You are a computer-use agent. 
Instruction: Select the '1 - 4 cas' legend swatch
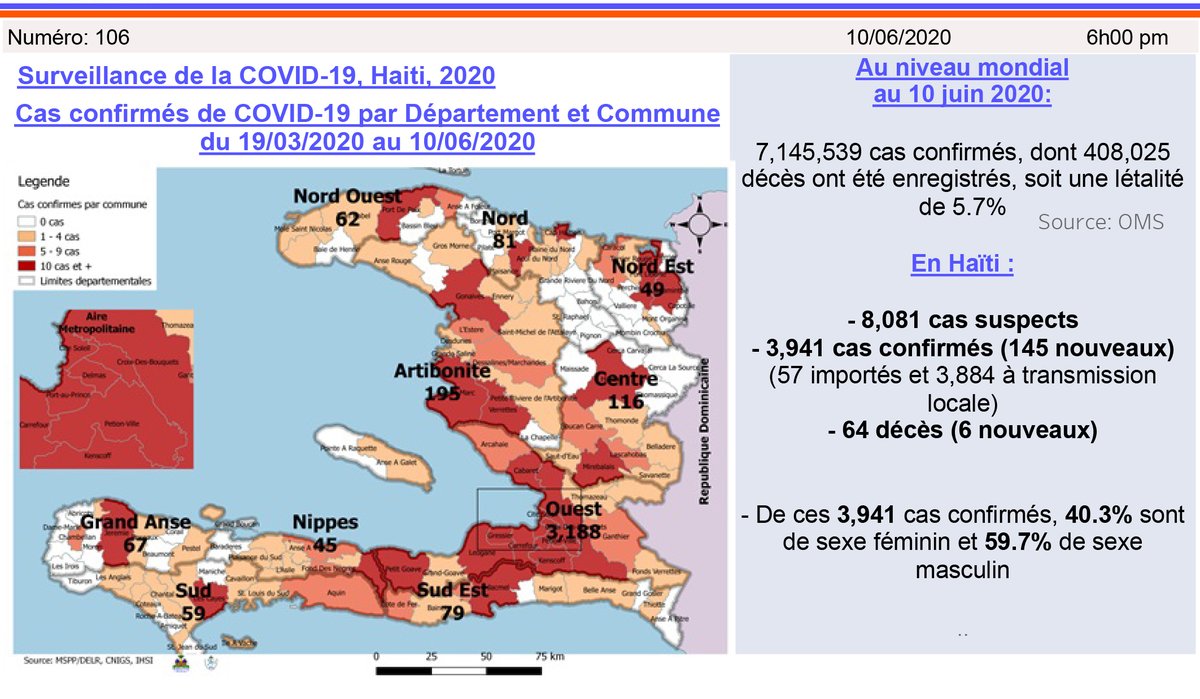29,236
